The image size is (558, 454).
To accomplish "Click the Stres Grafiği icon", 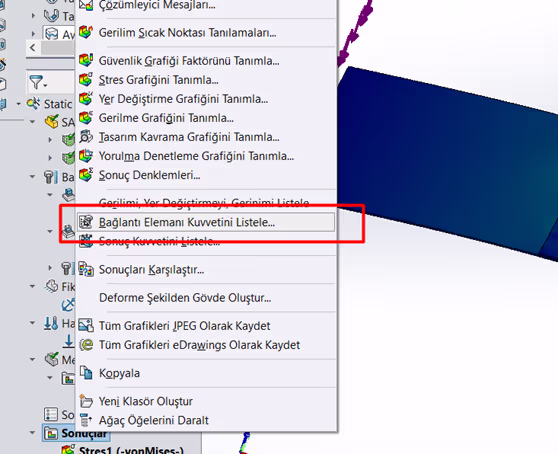I will coord(86,79).
